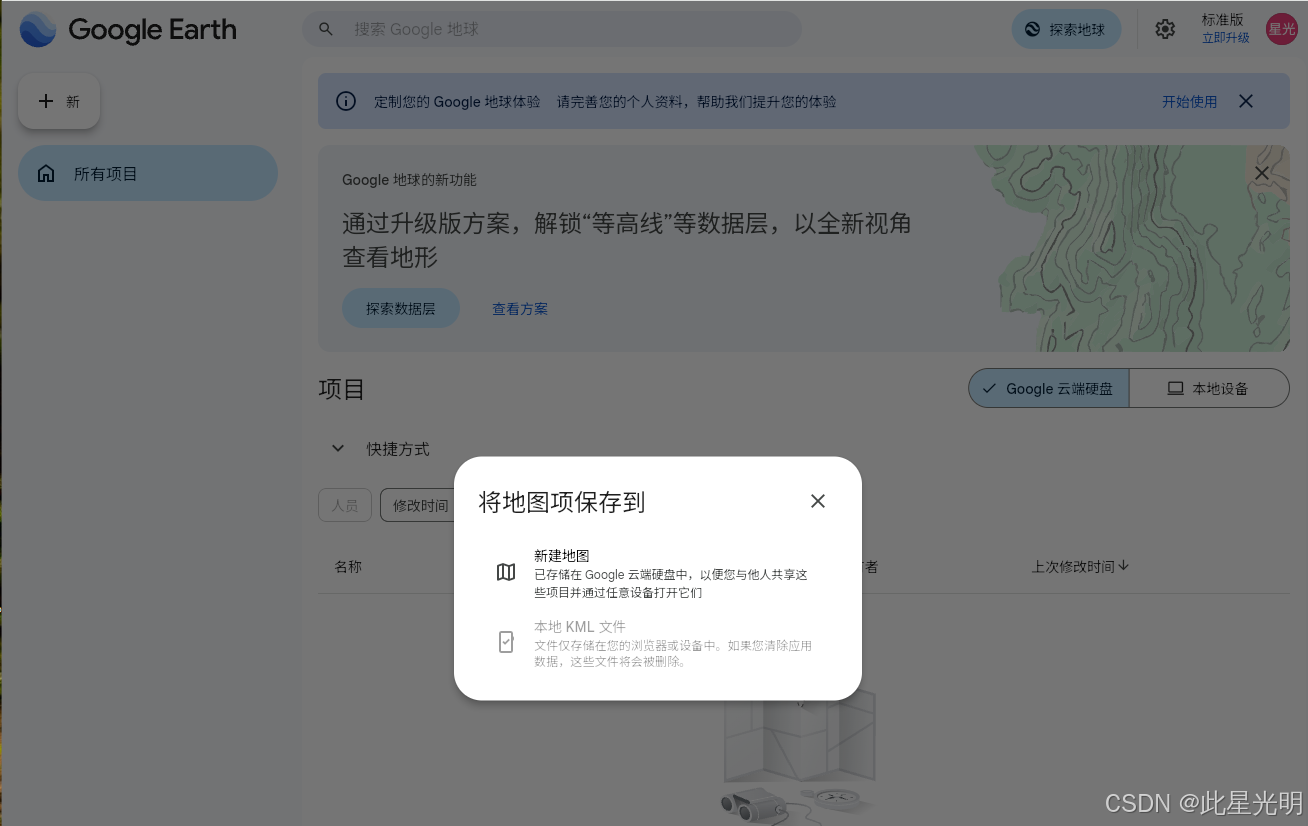Image resolution: width=1308 pixels, height=826 pixels.
Task: Select the Google 云端硬盘 tab
Action: tap(1048, 388)
